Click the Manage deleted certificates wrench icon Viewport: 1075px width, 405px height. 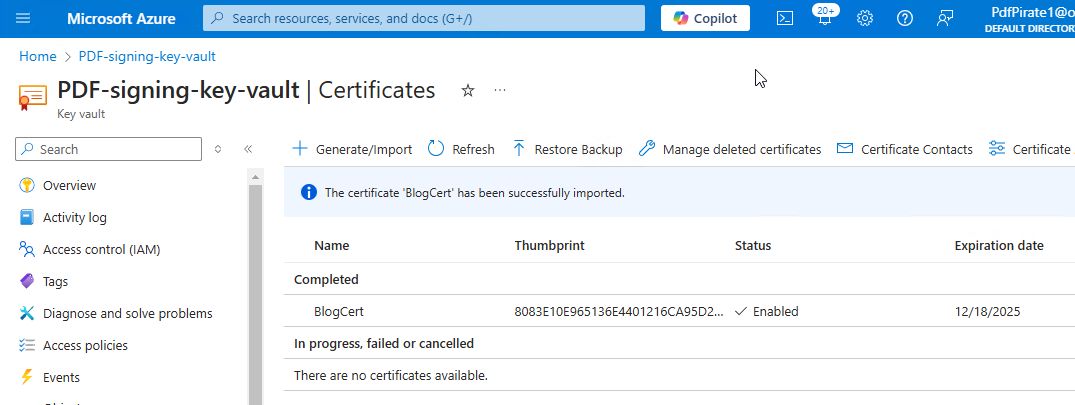pyautogui.click(x=647, y=148)
